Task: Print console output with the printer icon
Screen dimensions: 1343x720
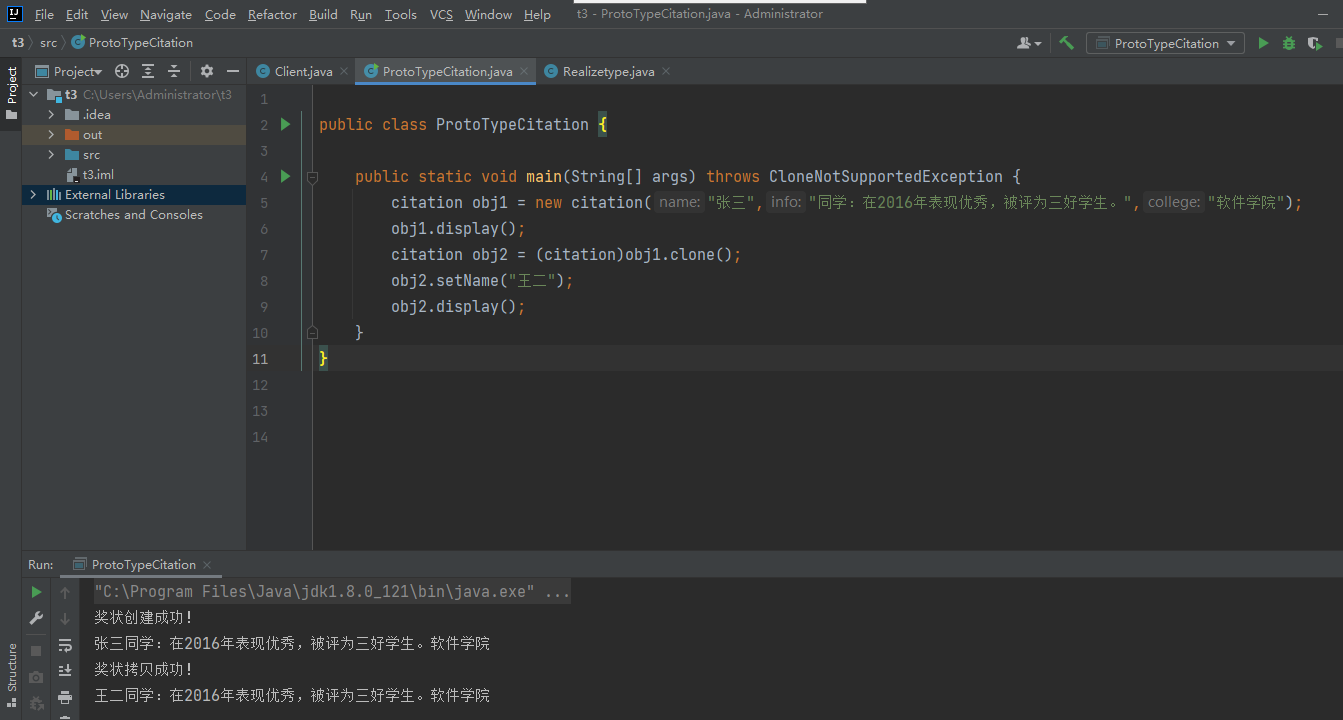Action: (x=65, y=697)
